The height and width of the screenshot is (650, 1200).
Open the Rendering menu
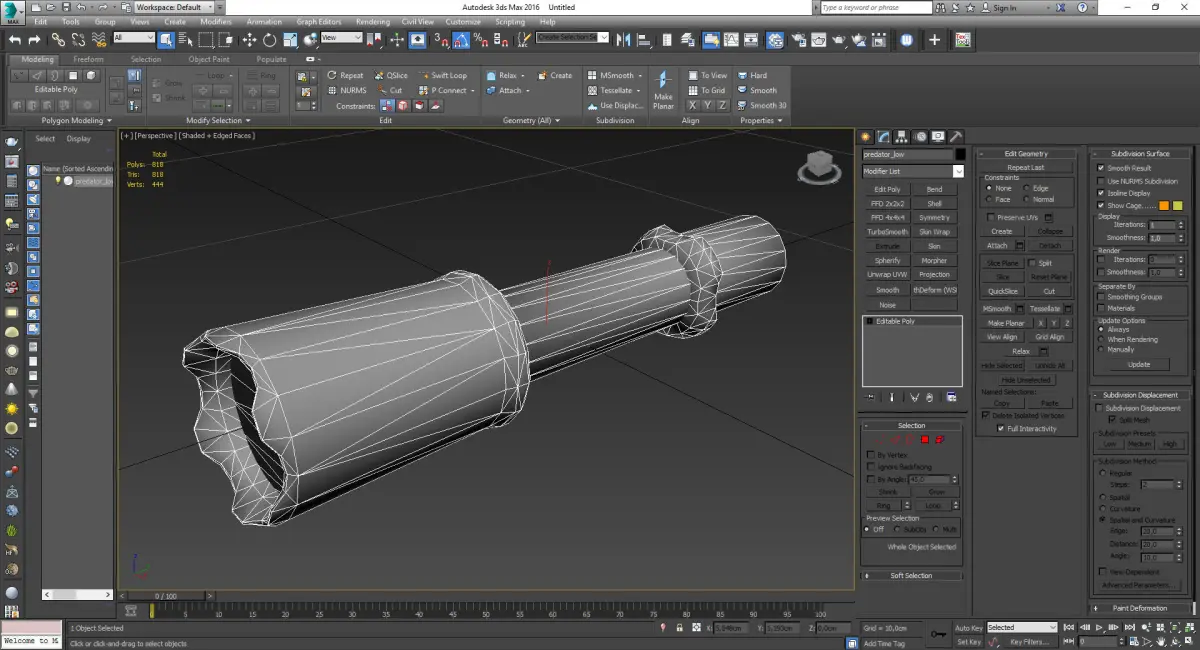point(373,21)
